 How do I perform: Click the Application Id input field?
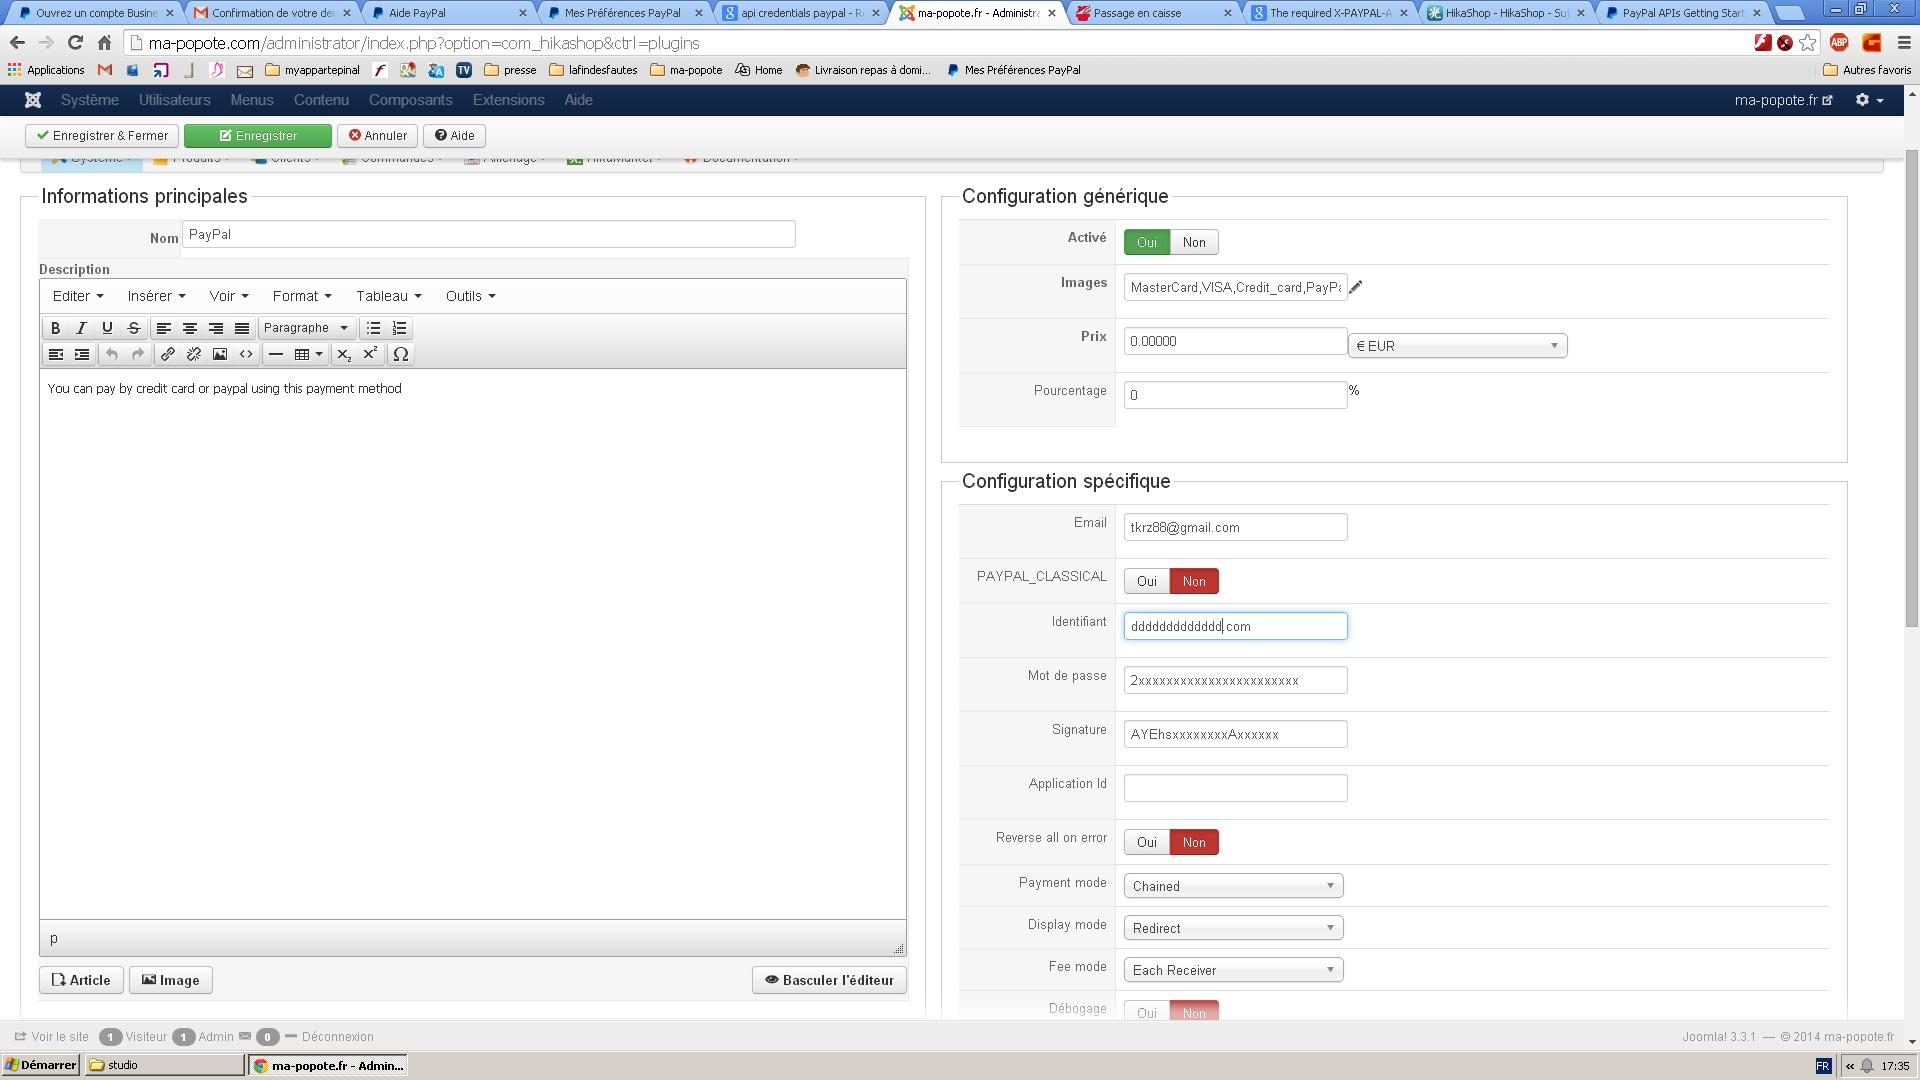click(1234, 788)
